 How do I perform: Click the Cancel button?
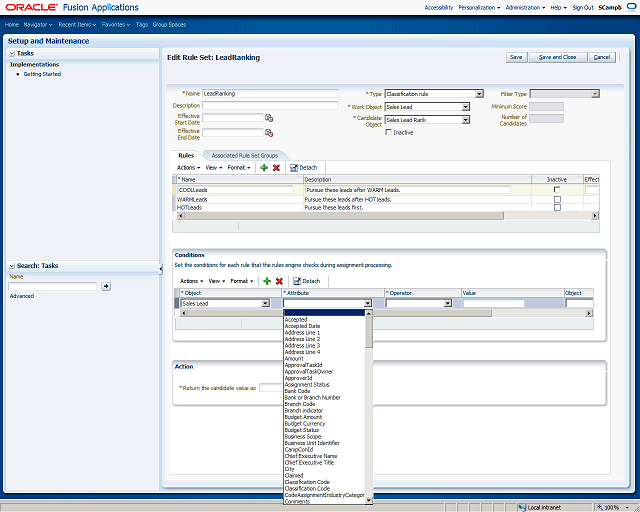pos(602,57)
